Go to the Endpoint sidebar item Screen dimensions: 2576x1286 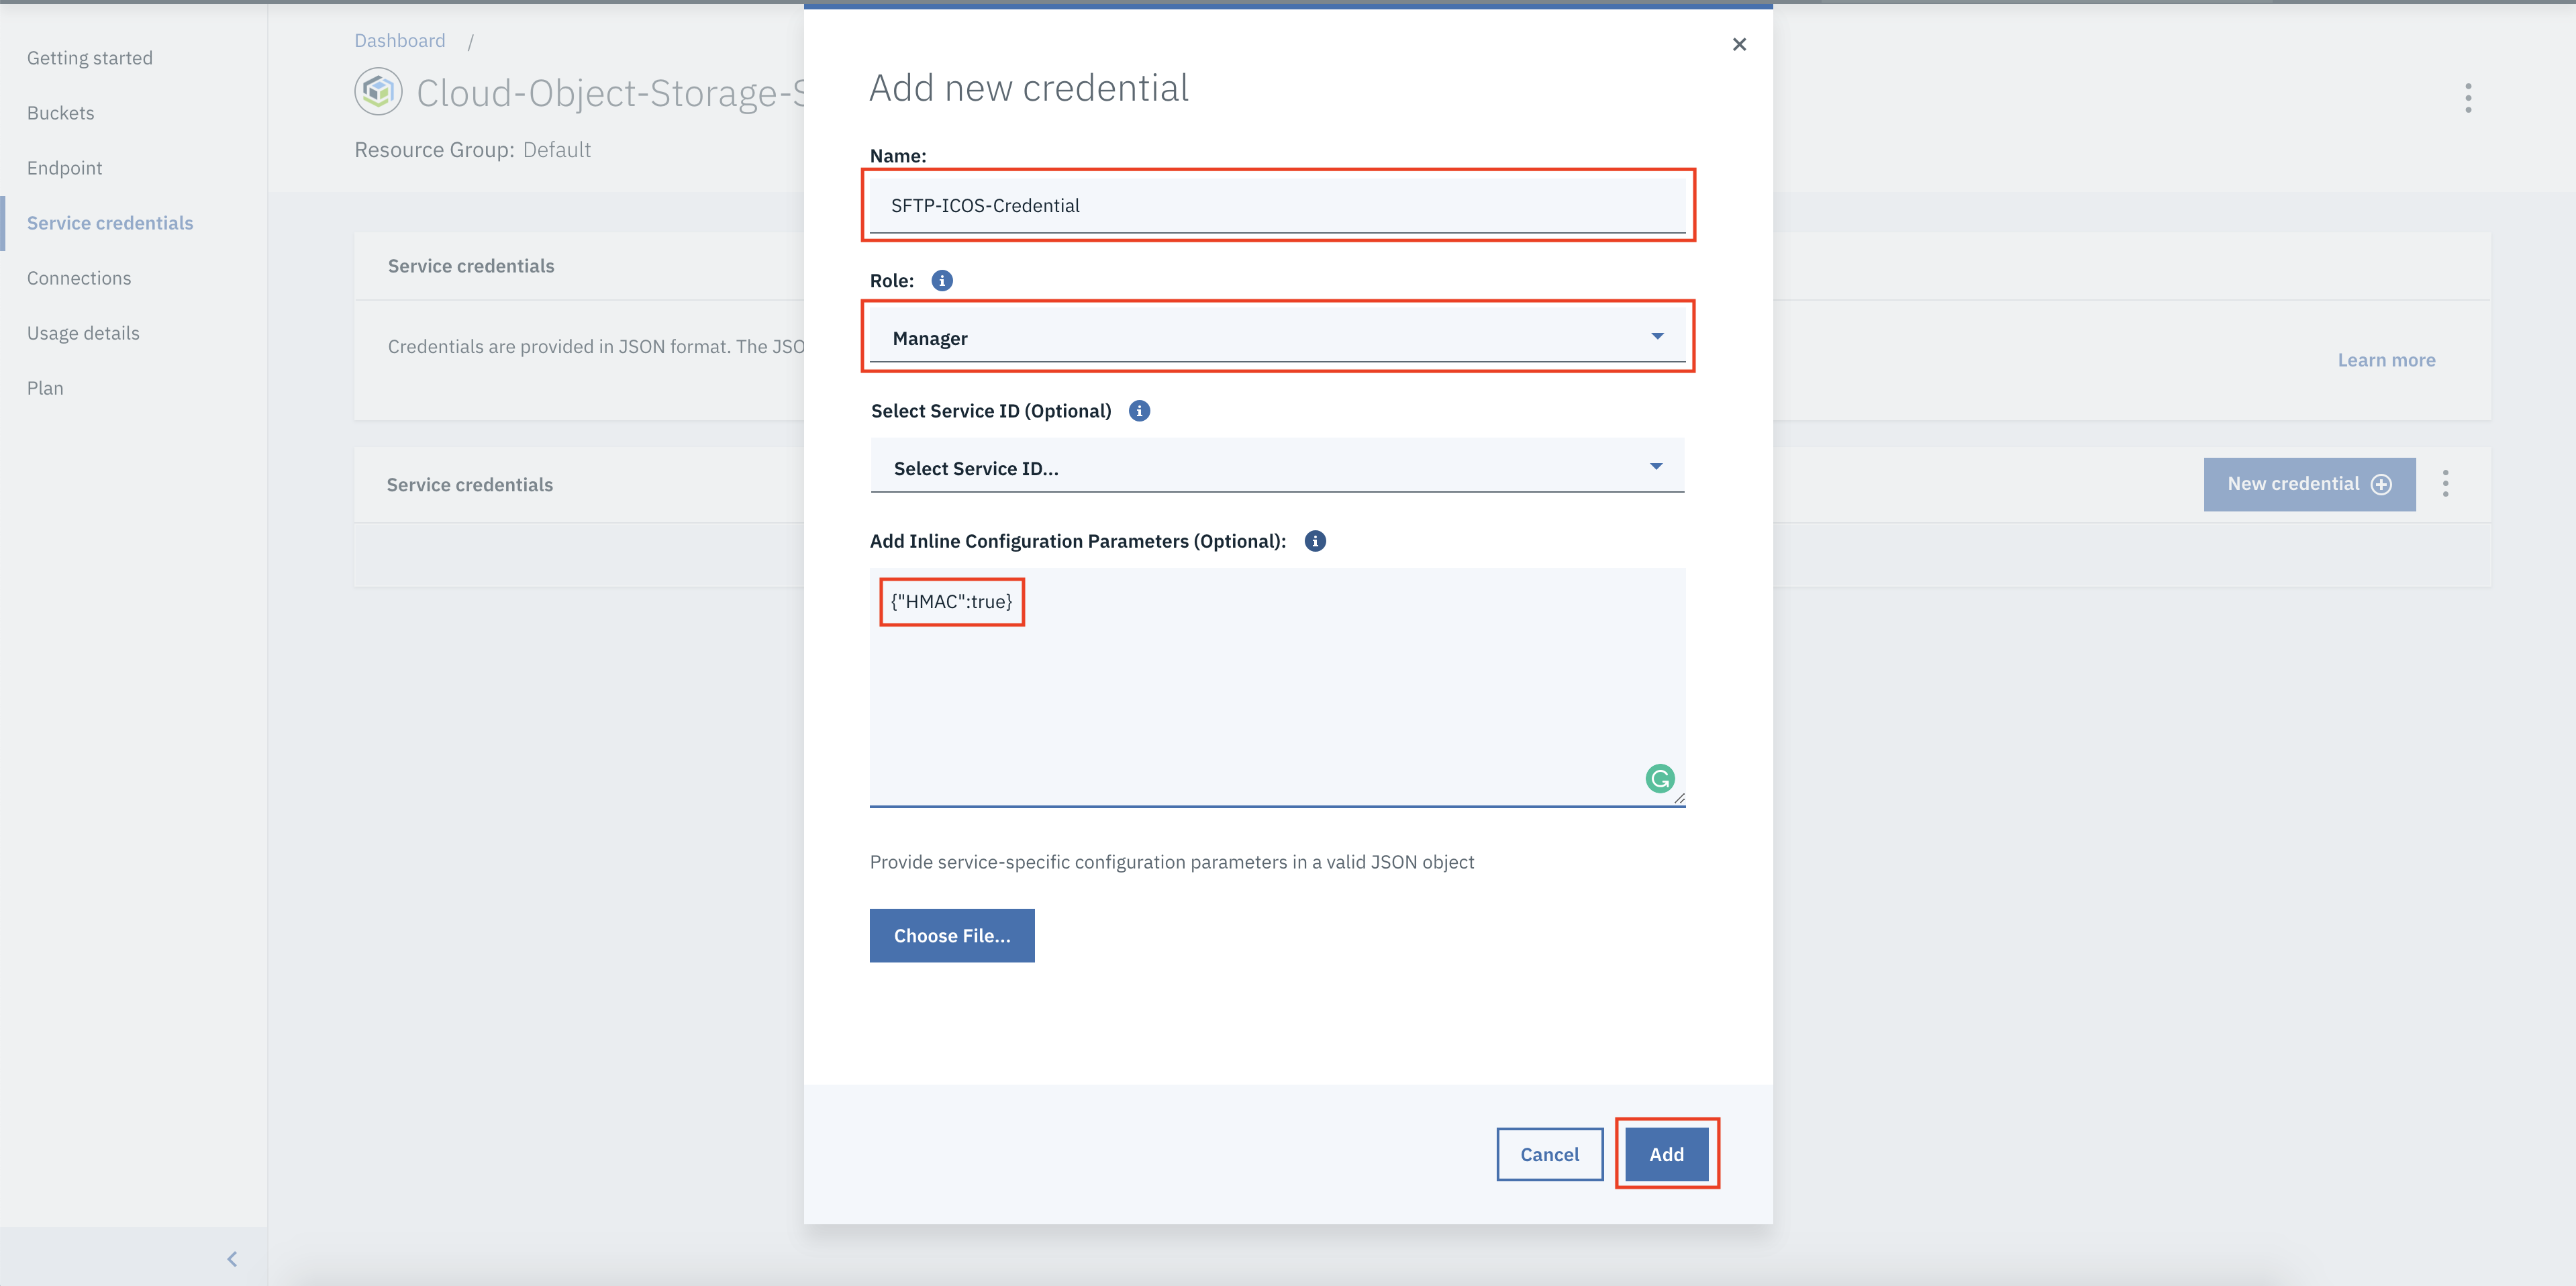tap(65, 168)
